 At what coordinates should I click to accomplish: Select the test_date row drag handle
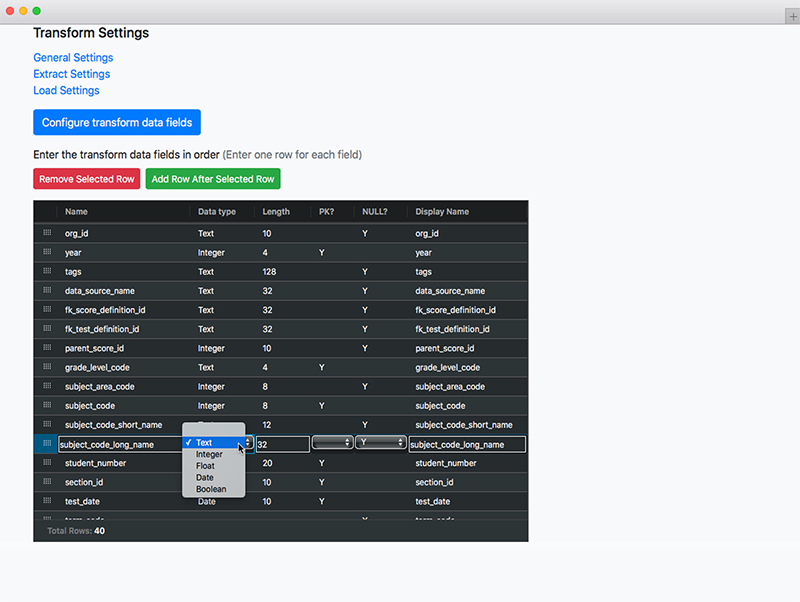[x=47, y=501]
